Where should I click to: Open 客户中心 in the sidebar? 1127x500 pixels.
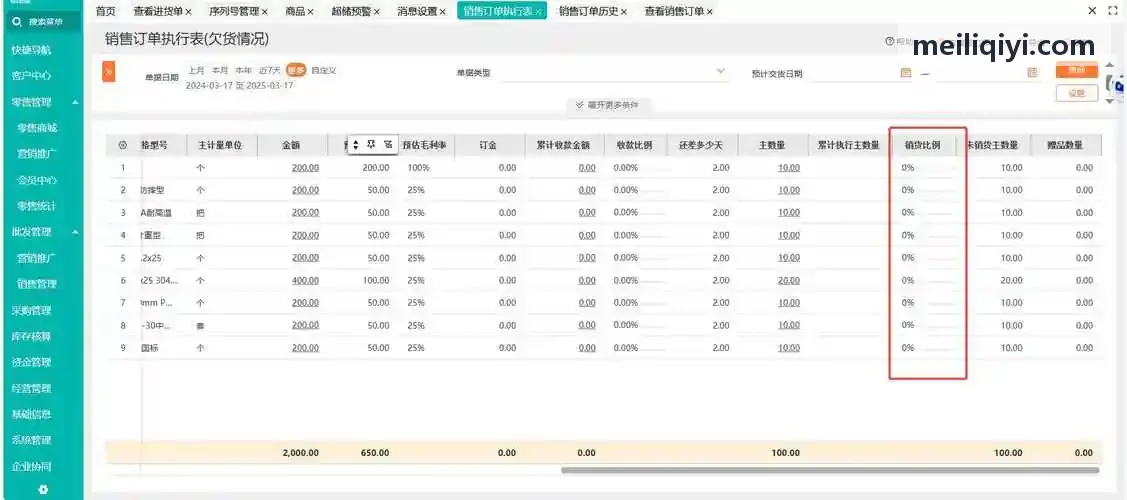[32, 76]
